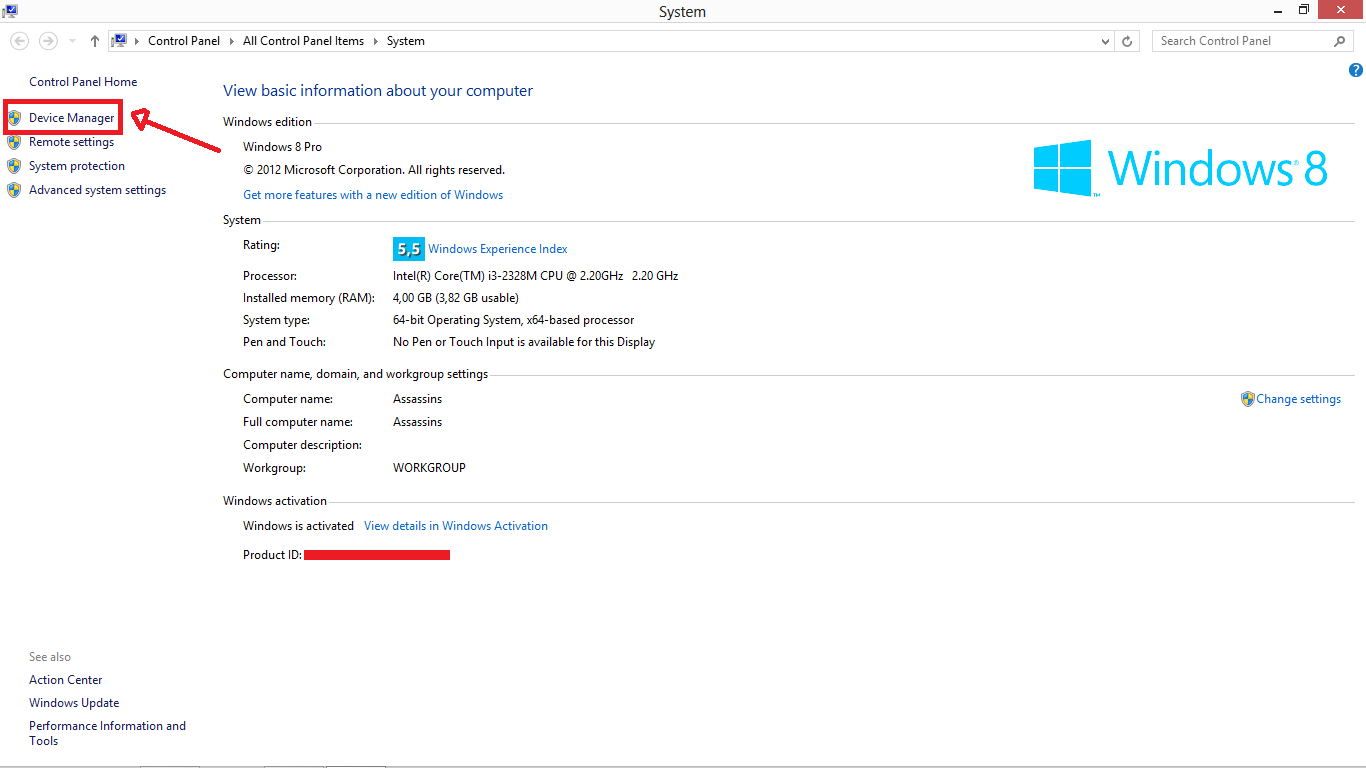Go back with the Back arrow button
1366x768 pixels.
[x=19, y=41]
